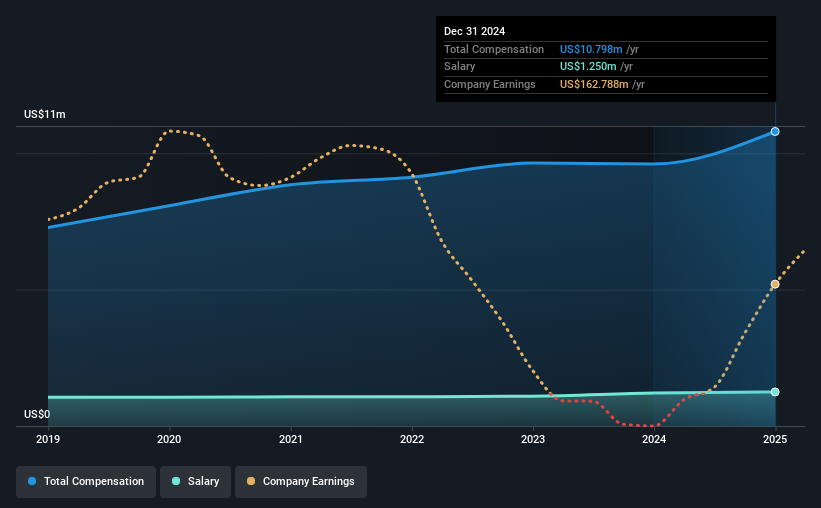This screenshot has width=821, height=508.
Task: Click the Salary teal data point marker
Action: coord(775,392)
